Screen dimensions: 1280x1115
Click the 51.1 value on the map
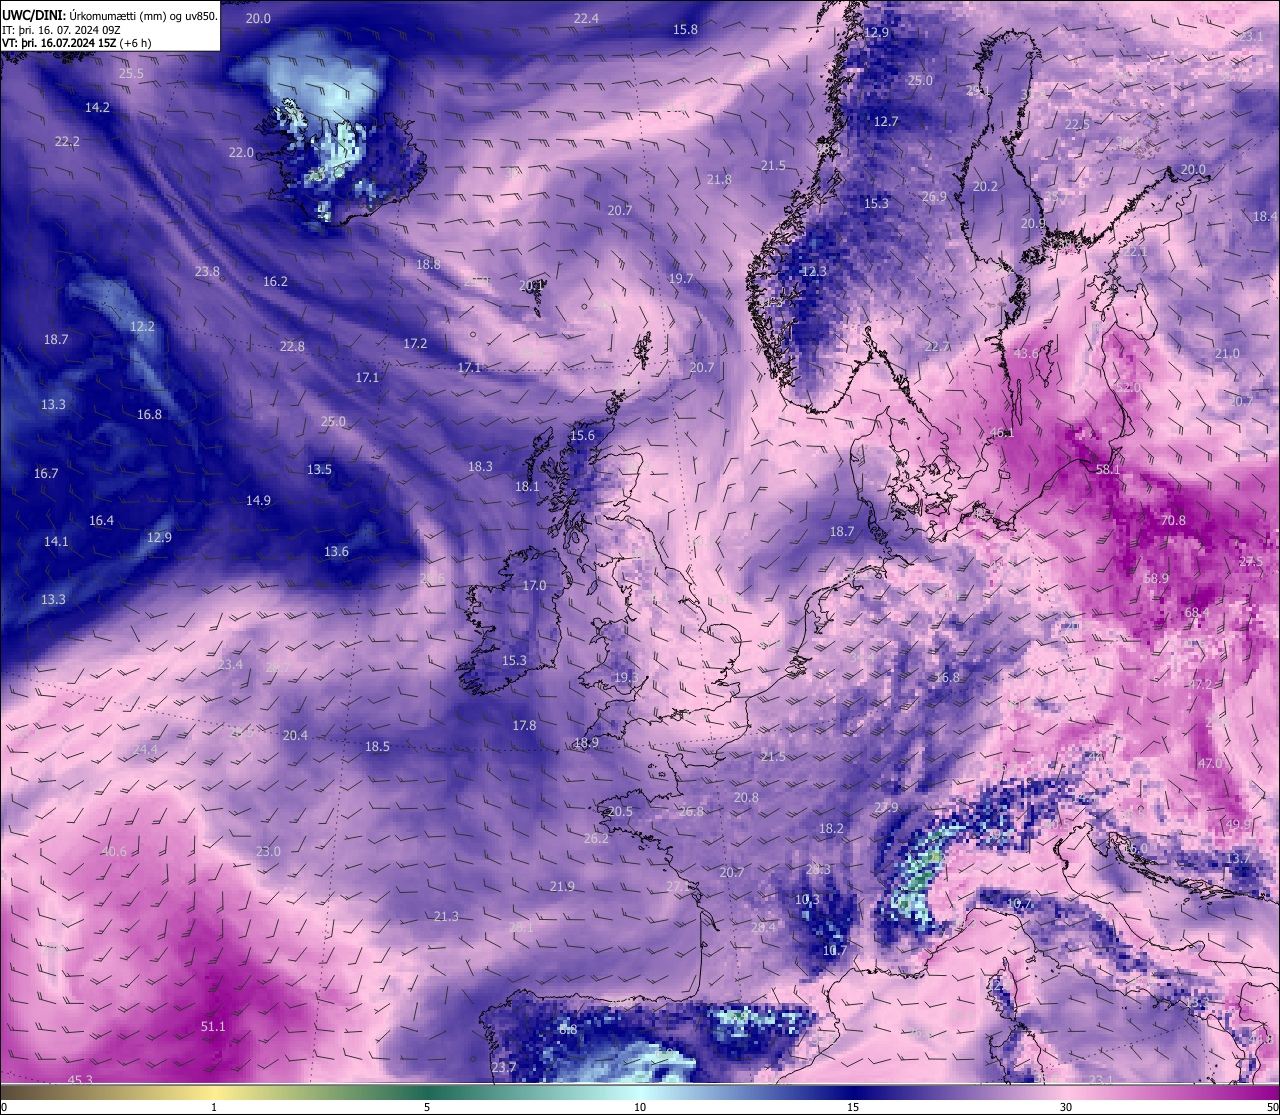coord(213,1026)
